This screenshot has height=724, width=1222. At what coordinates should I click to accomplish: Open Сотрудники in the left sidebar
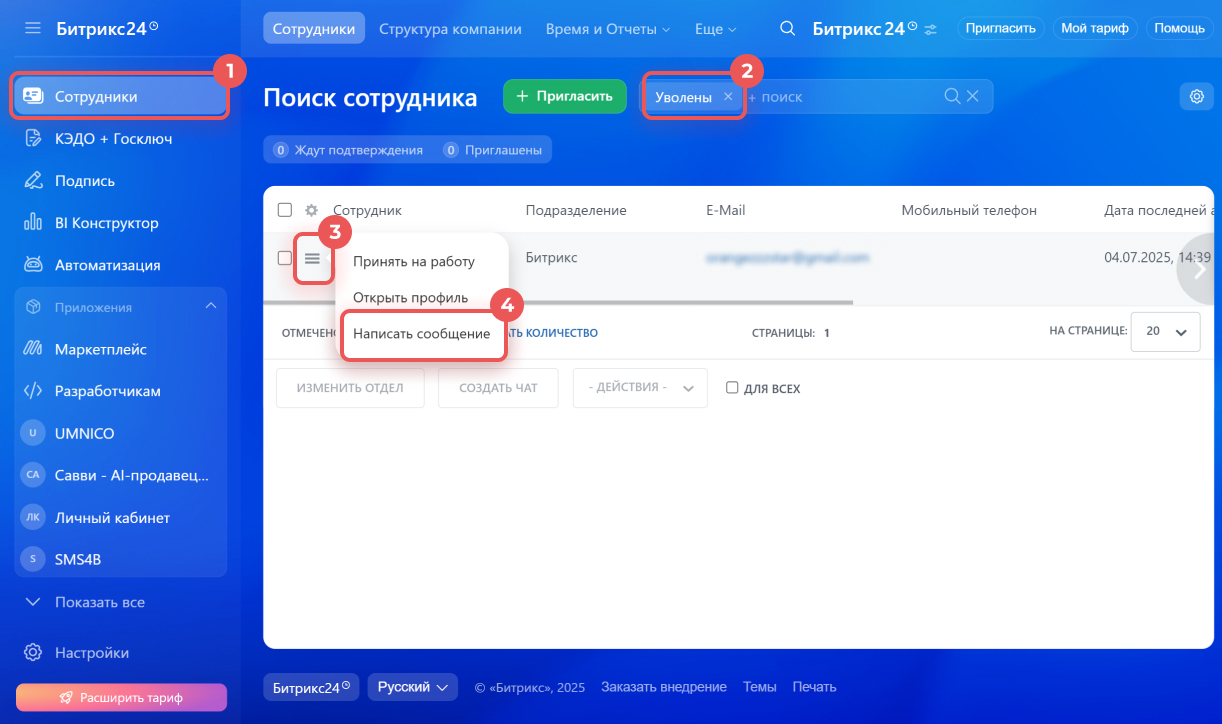120,97
